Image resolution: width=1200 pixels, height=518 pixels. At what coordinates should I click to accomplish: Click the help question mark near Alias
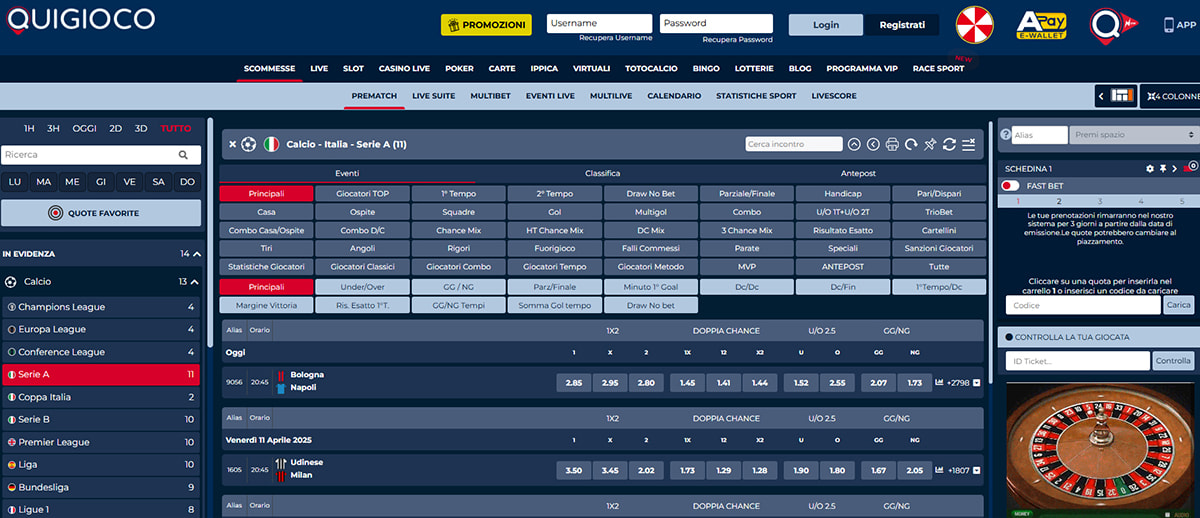tap(1005, 134)
